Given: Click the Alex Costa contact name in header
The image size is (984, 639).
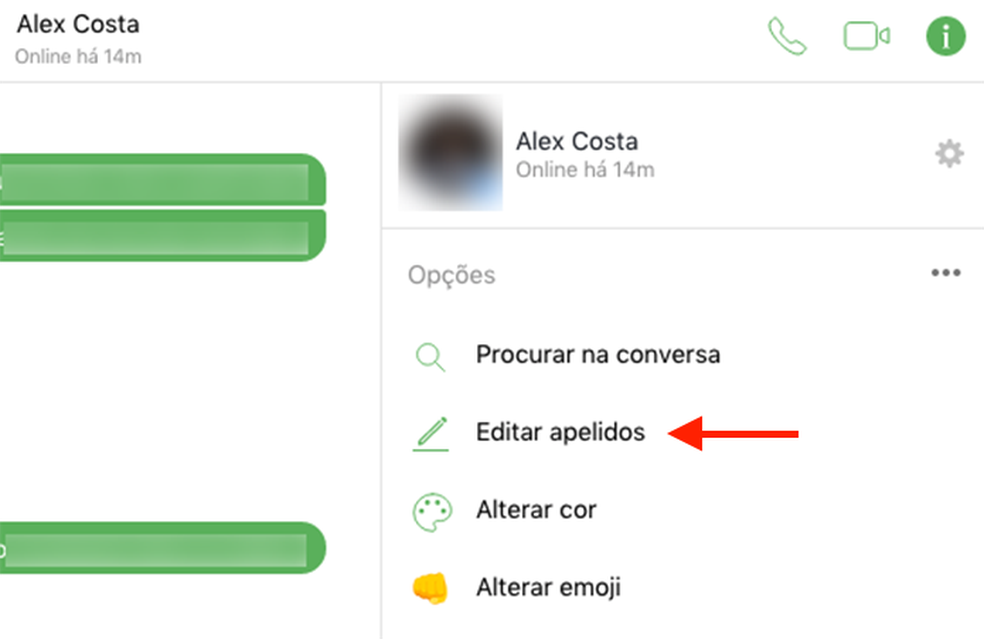Looking at the screenshot, I should 77,23.
